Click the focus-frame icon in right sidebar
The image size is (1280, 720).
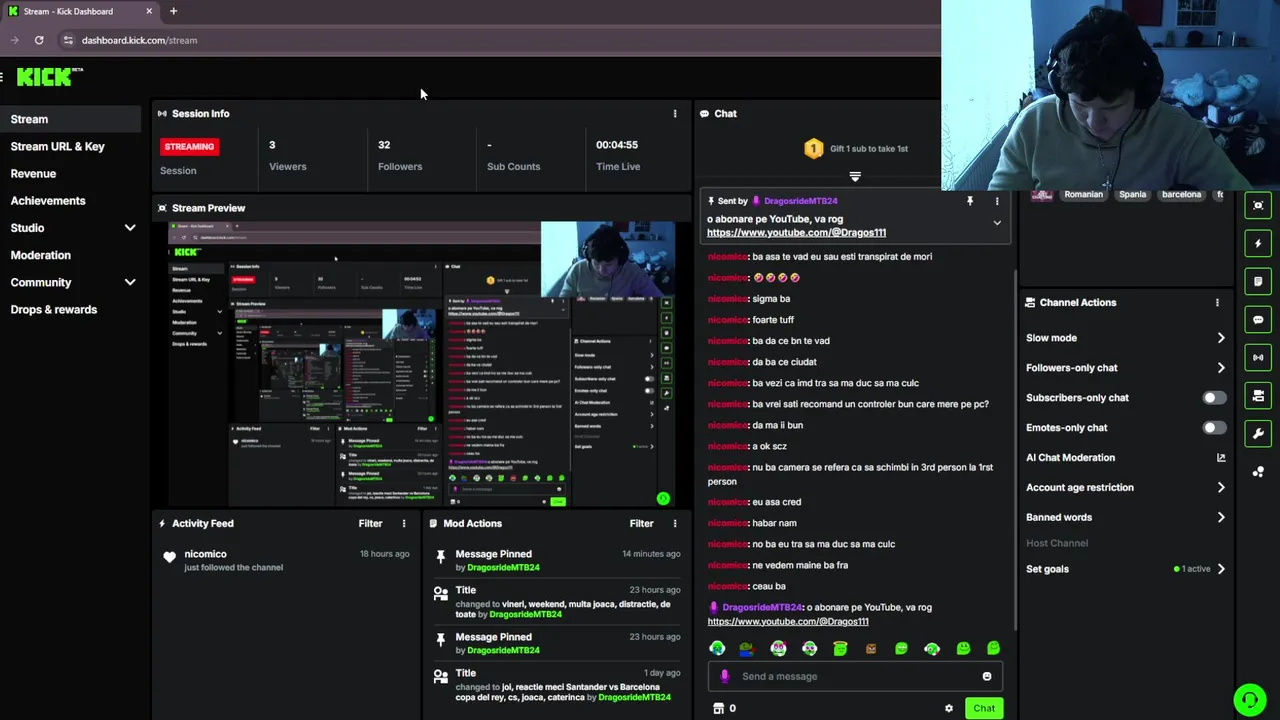1258,205
